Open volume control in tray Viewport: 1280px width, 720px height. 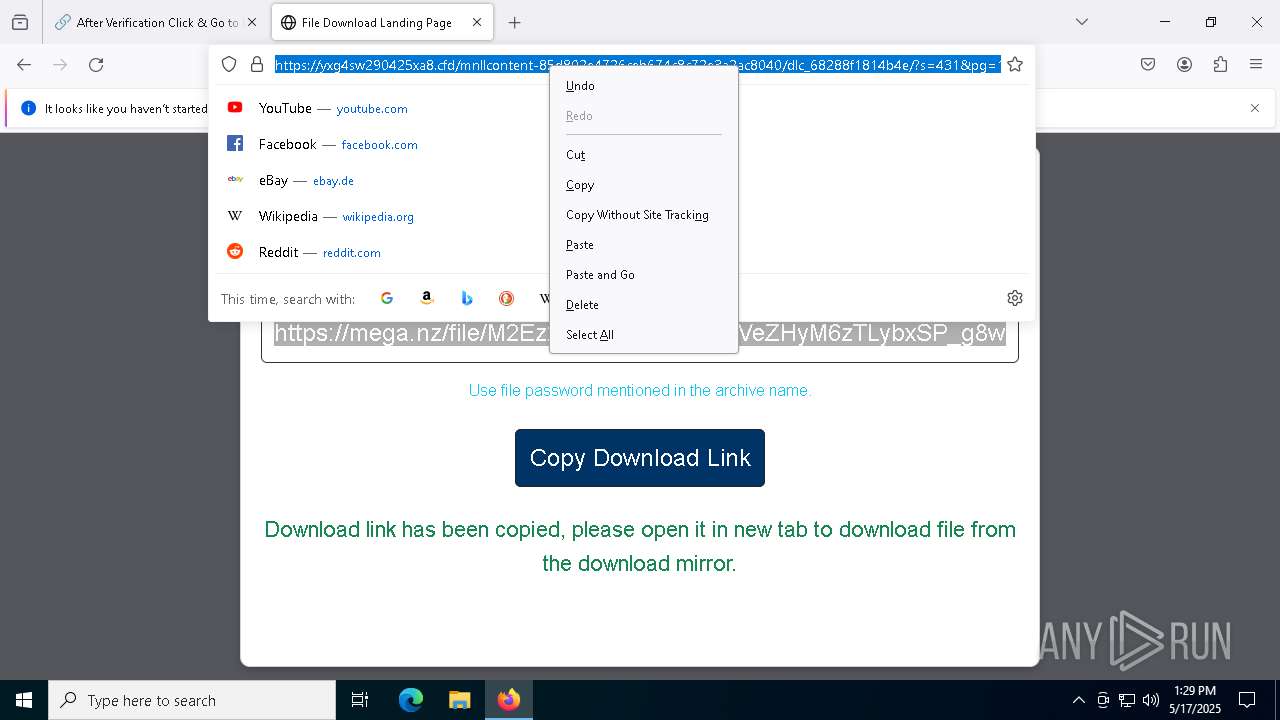coord(1151,700)
